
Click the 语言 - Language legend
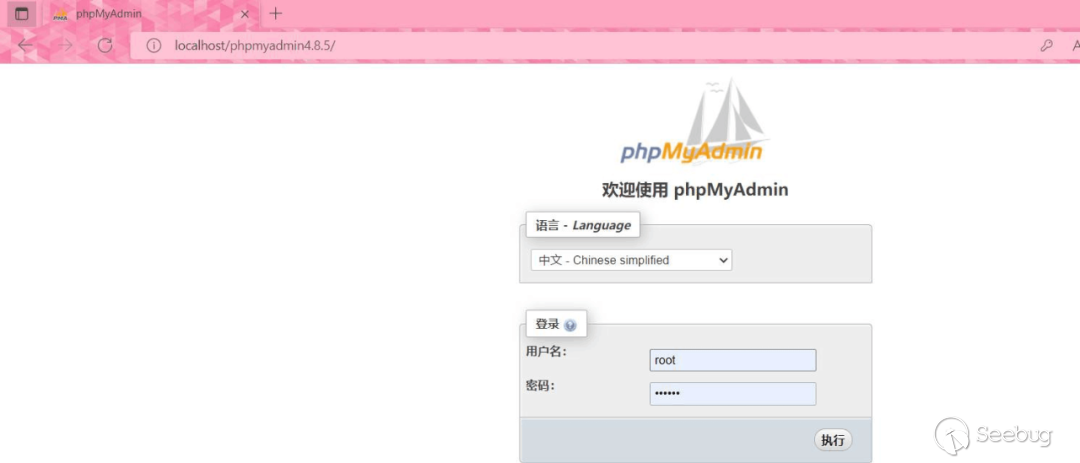point(583,225)
